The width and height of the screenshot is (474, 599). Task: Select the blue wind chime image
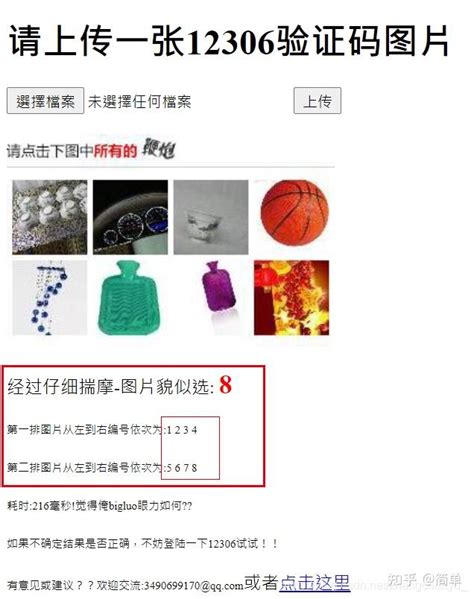pos(50,298)
